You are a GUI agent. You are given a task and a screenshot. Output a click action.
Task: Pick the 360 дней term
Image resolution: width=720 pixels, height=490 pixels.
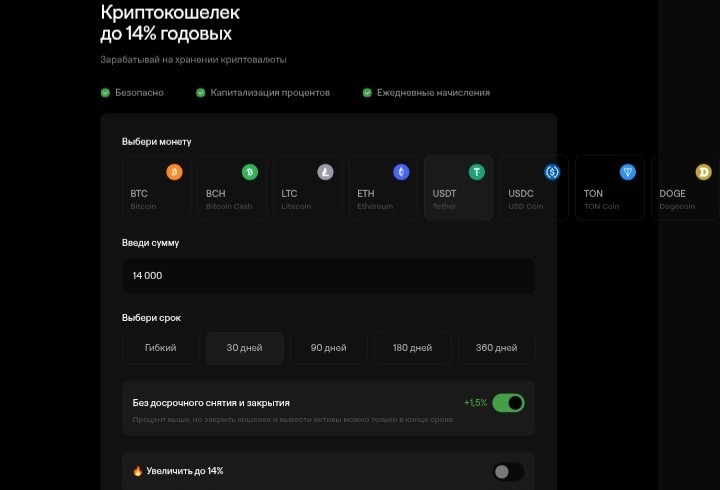[497, 348]
